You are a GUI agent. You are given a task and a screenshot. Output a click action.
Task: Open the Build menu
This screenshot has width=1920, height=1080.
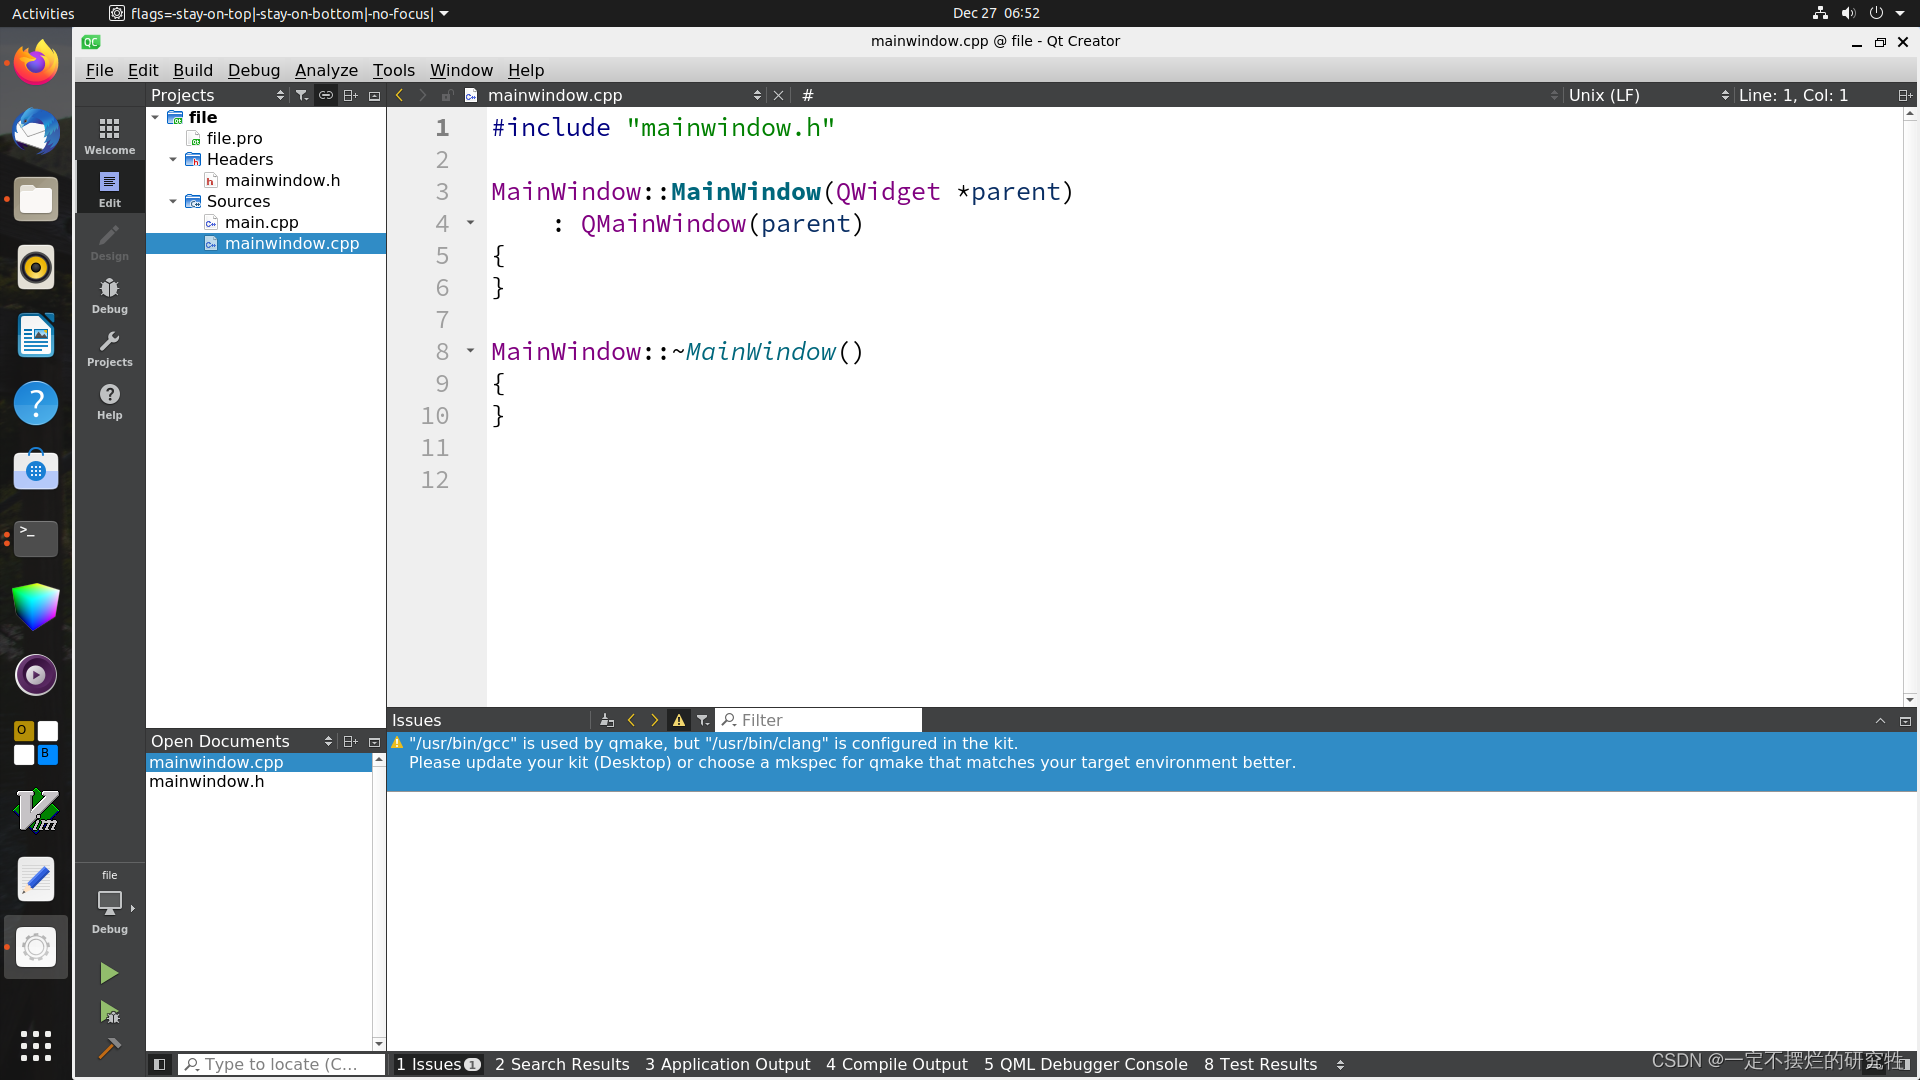pos(192,70)
